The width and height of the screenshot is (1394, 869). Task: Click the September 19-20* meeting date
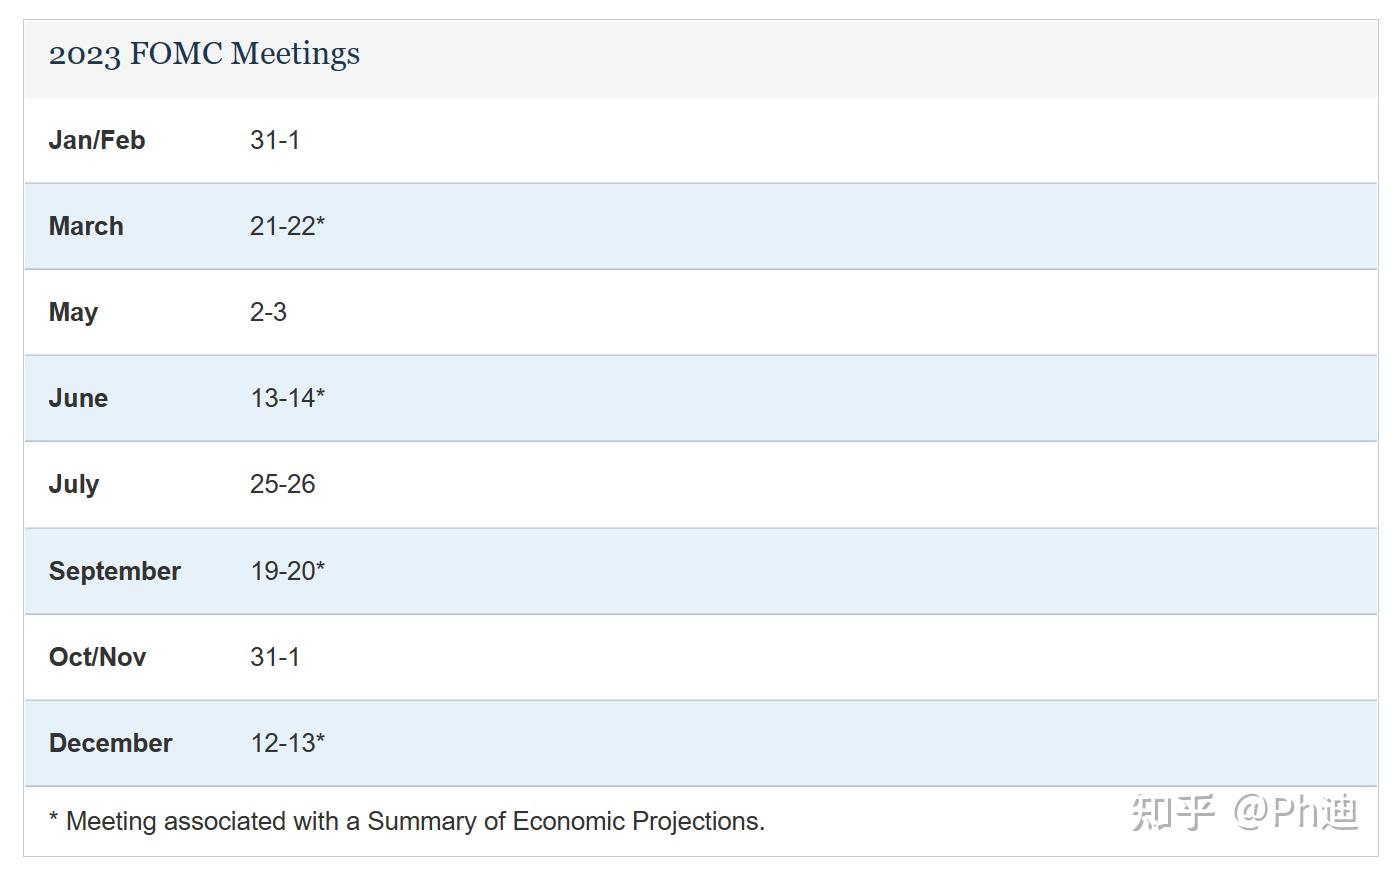pyautogui.click(x=287, y=571)
